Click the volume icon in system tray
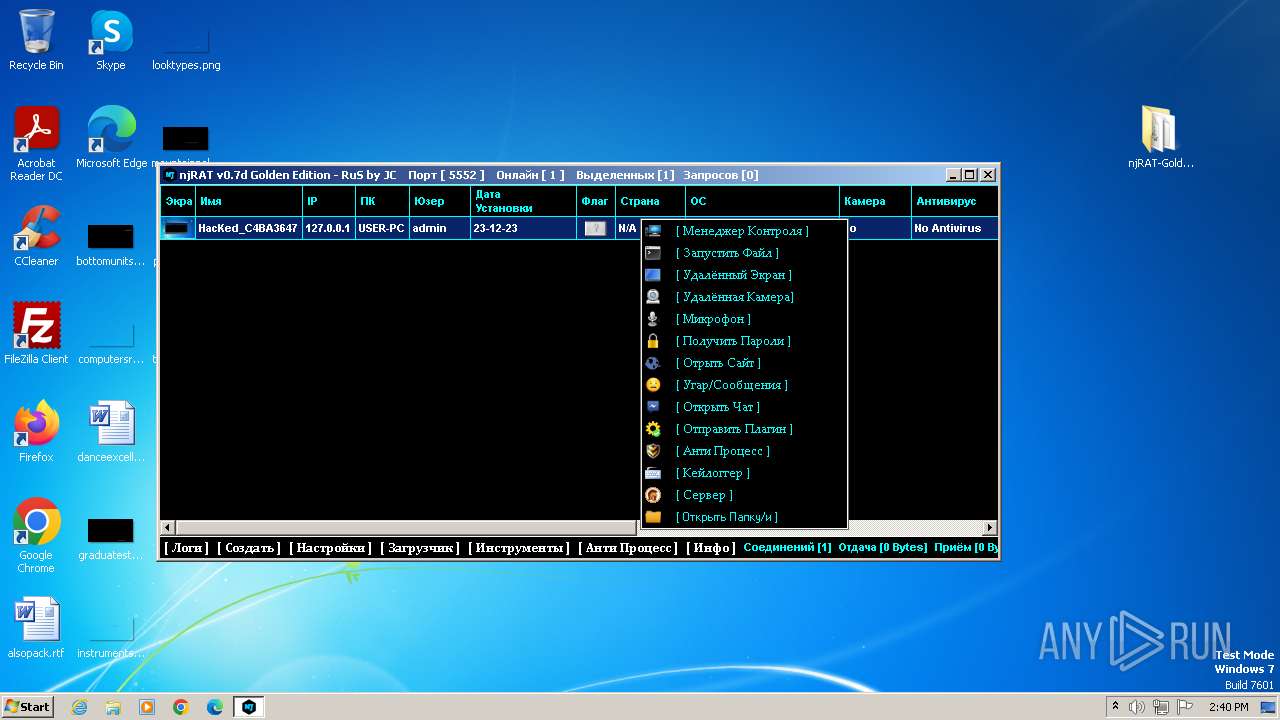This screenshot has width=1280, height=720. [x=1137, y=707]
